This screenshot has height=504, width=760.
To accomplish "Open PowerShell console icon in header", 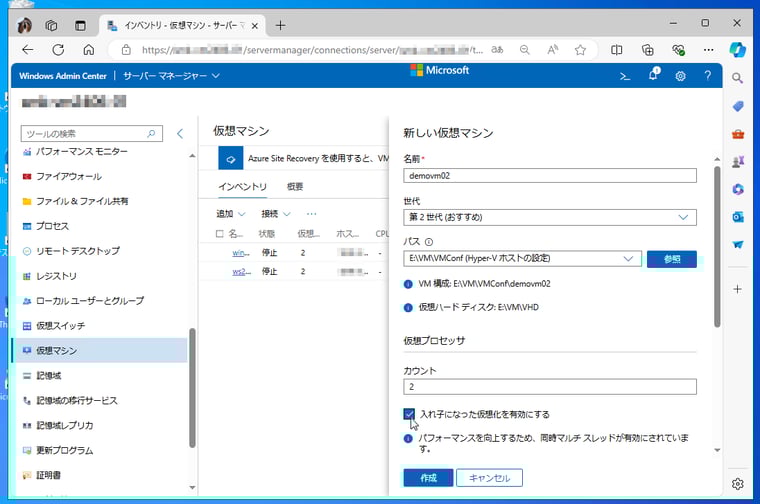I will [x=625, y=76].
